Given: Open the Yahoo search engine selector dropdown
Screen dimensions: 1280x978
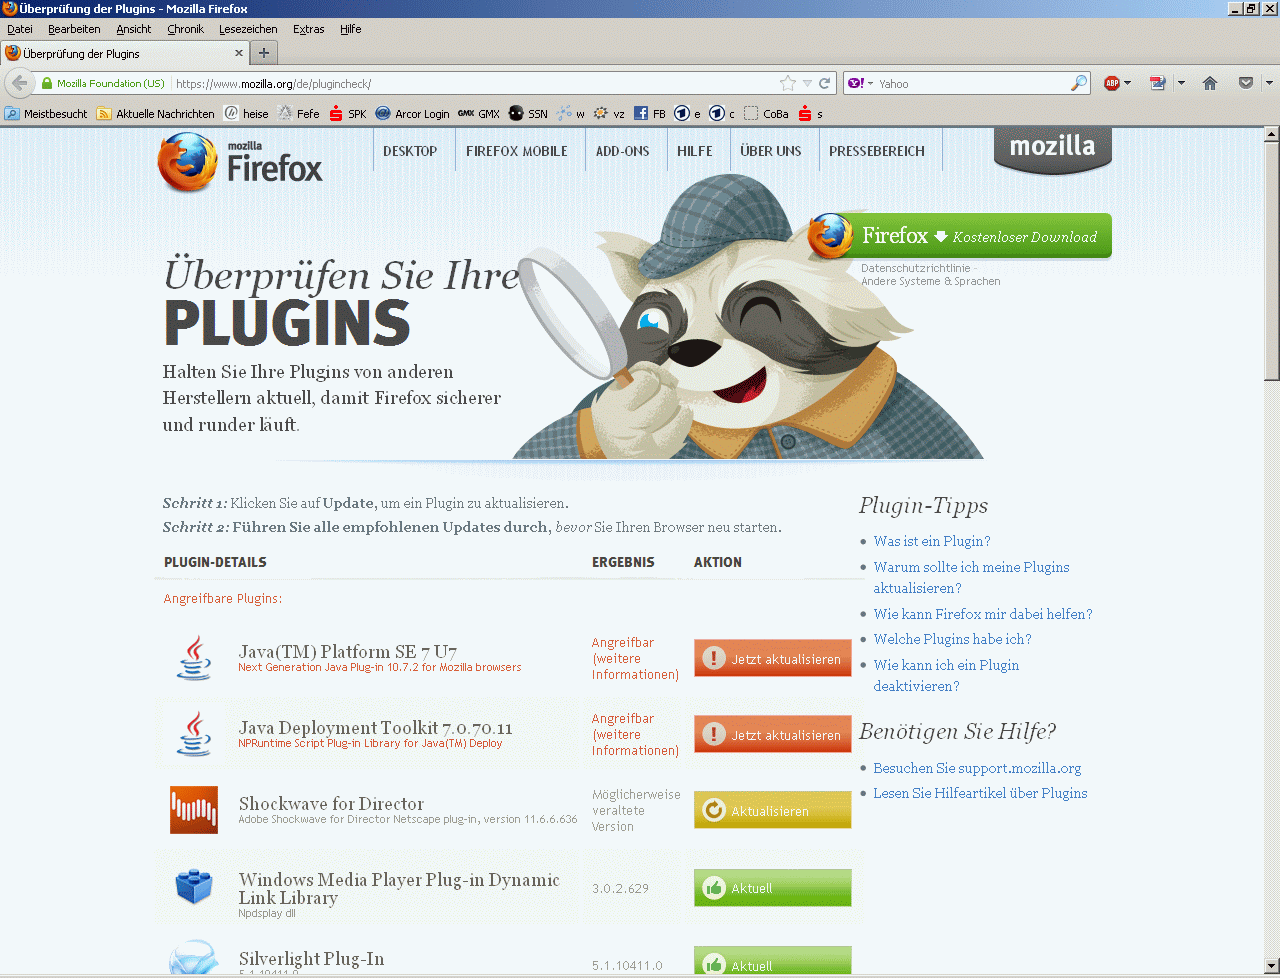Looking at the screenshot, I should click(861, 84).
